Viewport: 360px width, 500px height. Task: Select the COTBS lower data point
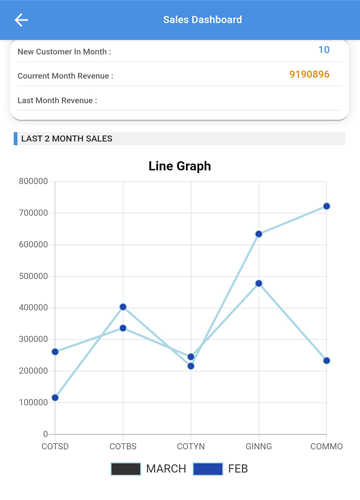(x=123, y=328)
